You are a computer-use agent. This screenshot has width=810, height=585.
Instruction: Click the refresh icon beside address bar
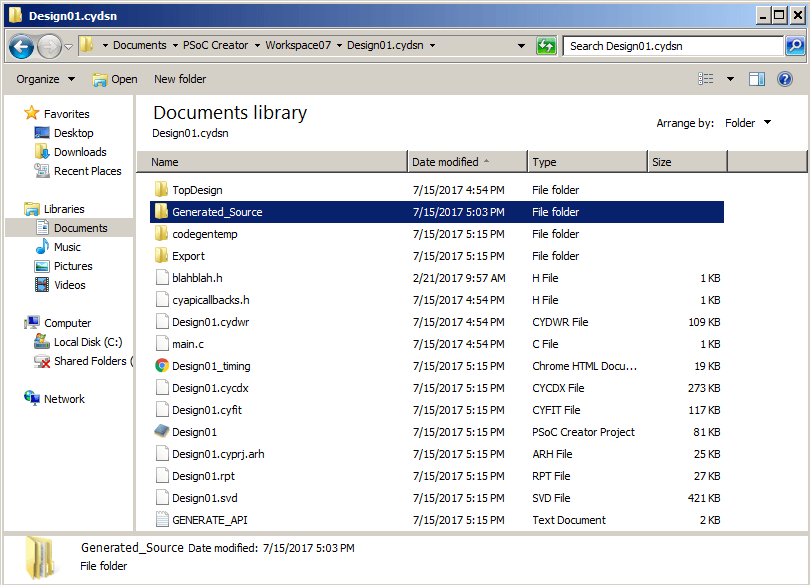546,46
